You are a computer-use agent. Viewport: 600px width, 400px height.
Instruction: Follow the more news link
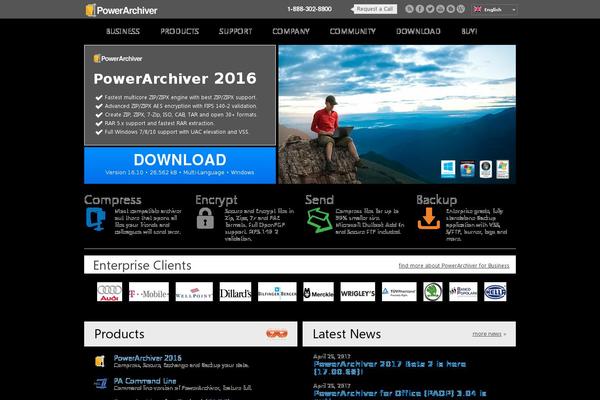[489, 334]
